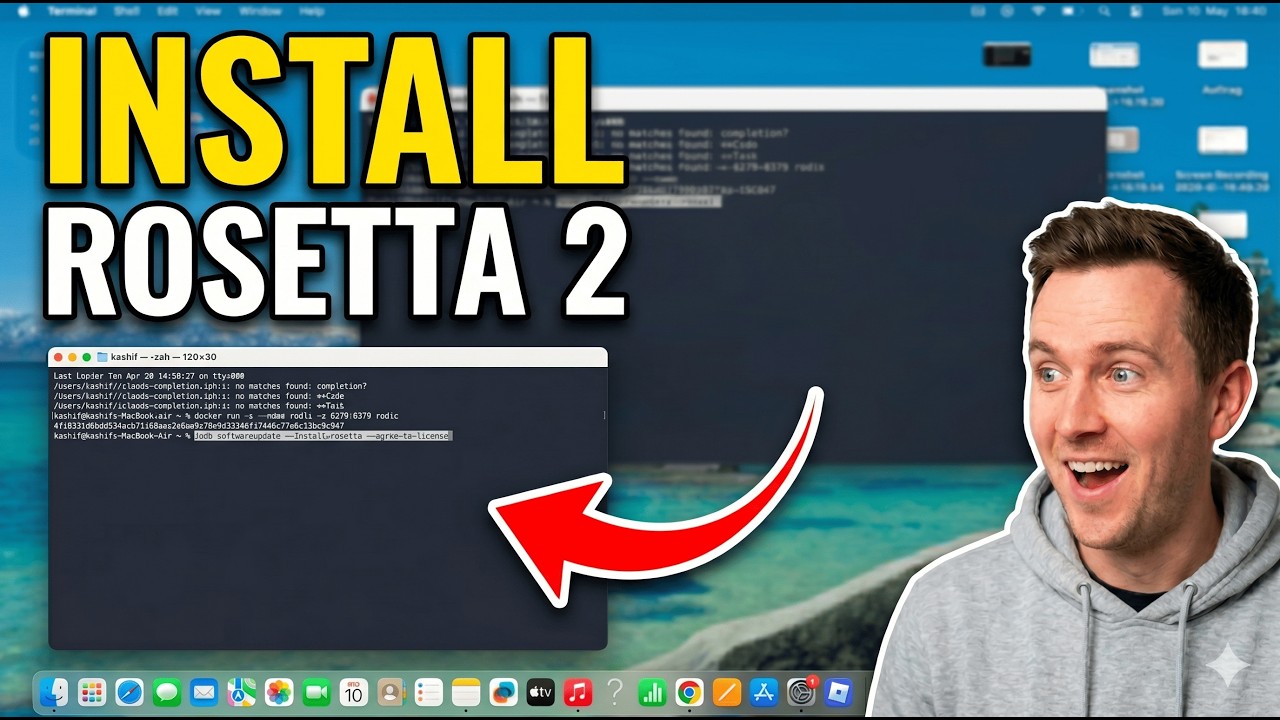The width and height of the screenshot is (1280, 720).
Task: Launch the Apple TV app
Action: [540, 691]
